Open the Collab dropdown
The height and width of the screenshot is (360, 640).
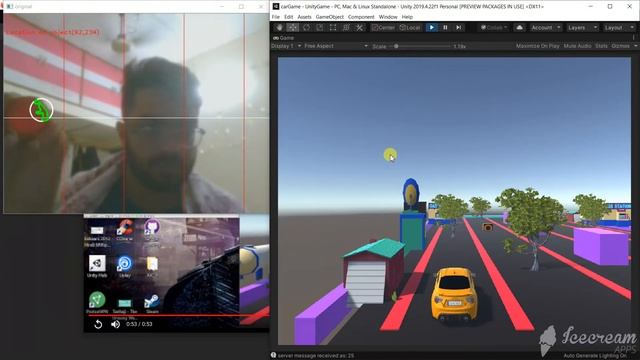click(494, 27)
